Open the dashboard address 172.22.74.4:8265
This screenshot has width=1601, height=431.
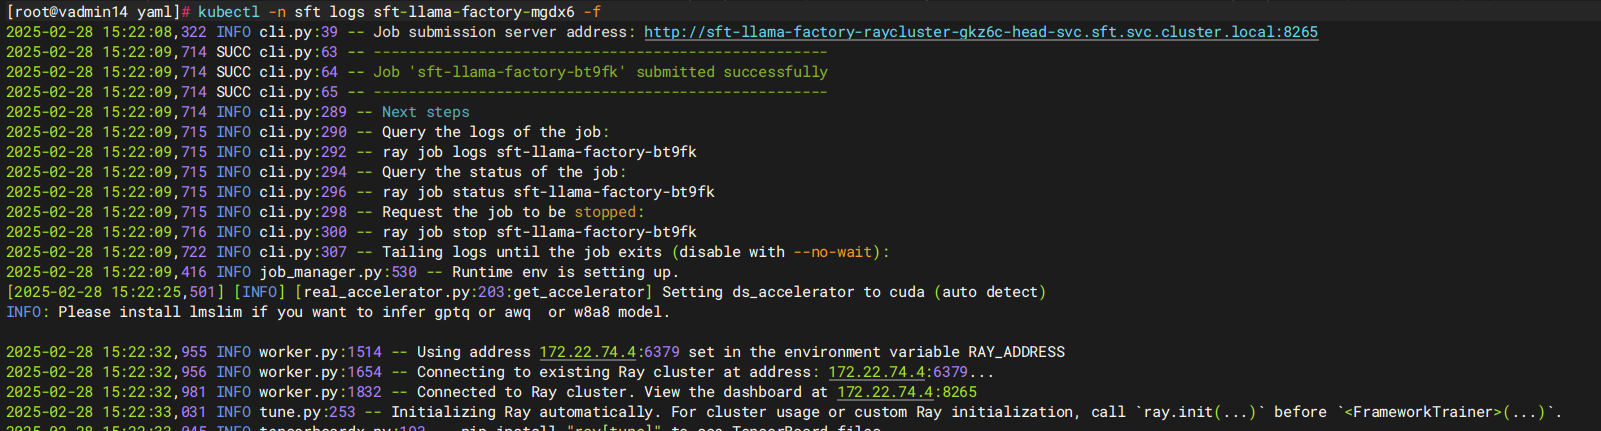tap(907, 392)
